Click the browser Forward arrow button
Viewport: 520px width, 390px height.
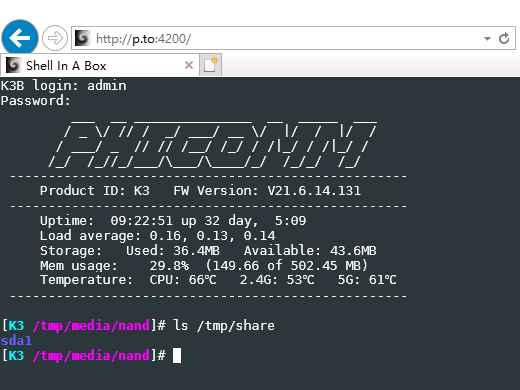click(x=55, y=38)
